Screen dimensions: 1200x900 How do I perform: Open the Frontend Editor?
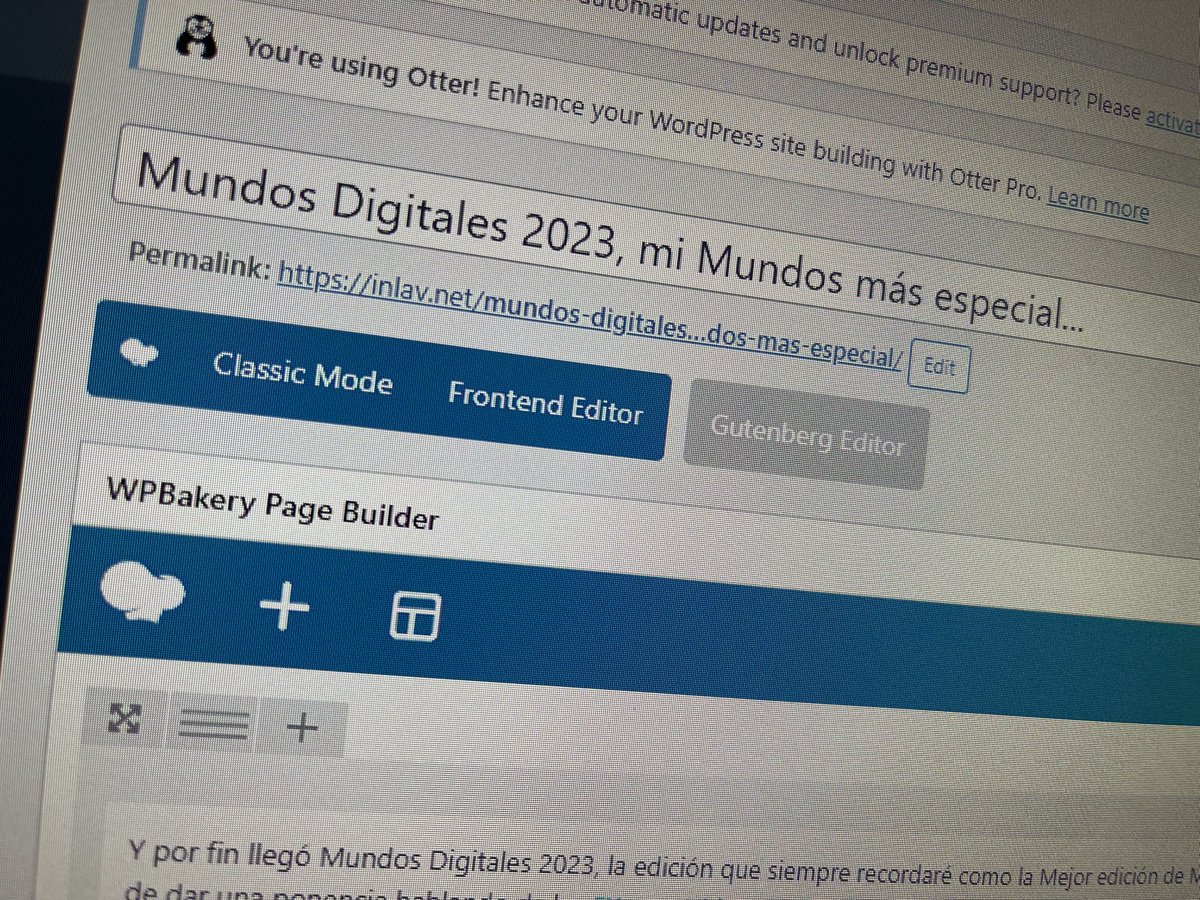click(x=545, y=403)
